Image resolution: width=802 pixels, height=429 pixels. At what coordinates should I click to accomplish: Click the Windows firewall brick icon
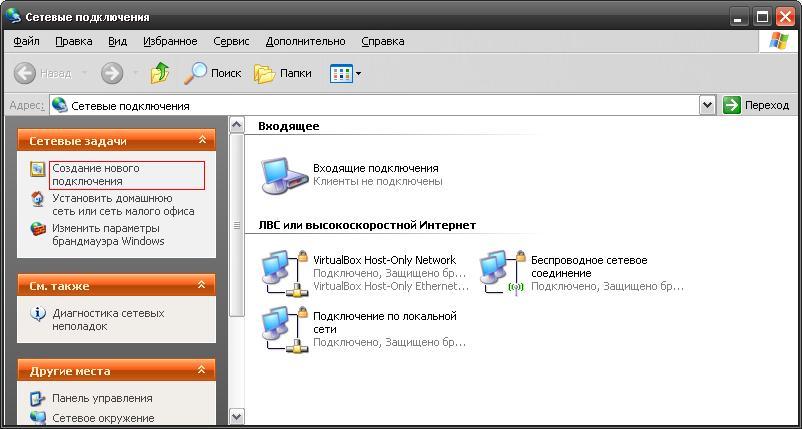click(x=38, y=229)
